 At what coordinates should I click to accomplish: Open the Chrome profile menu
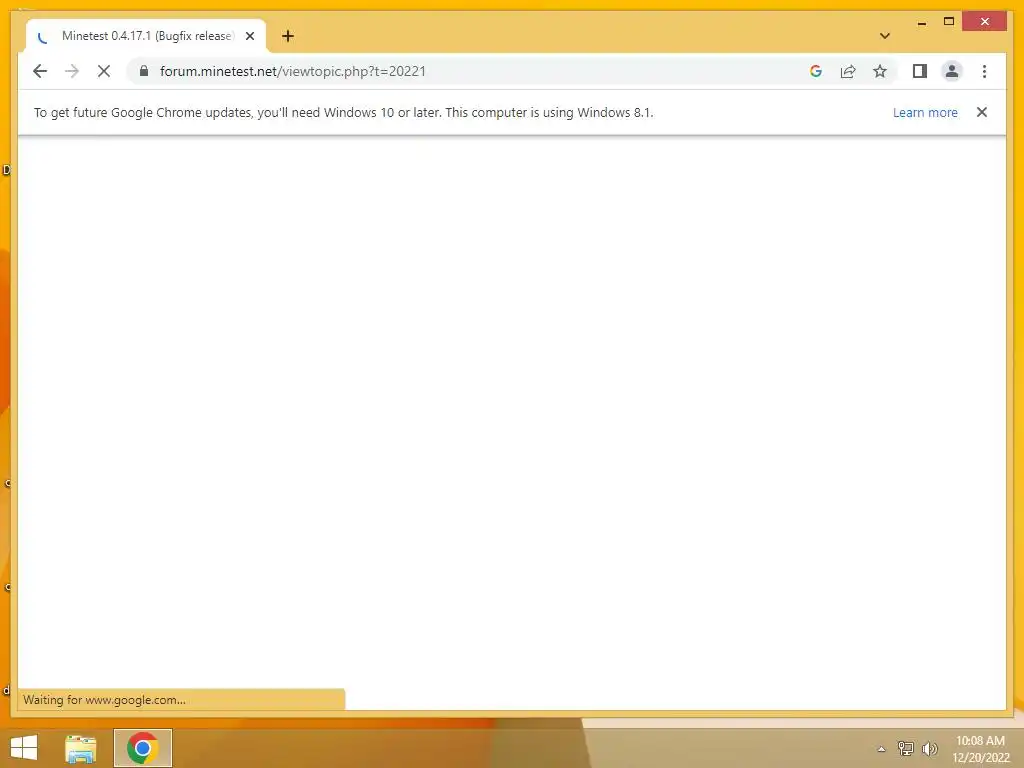pos(952,71)
